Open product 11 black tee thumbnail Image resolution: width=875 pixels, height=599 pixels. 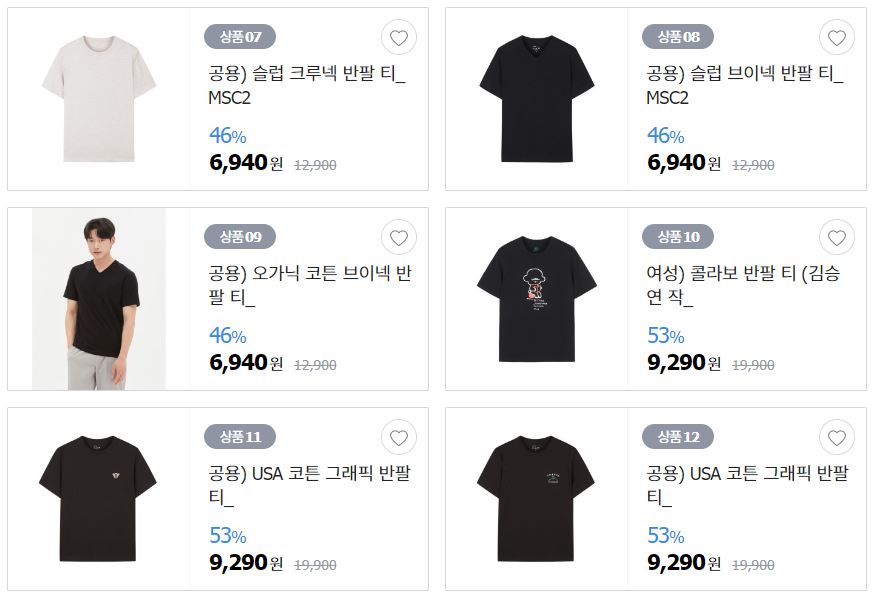98,499
